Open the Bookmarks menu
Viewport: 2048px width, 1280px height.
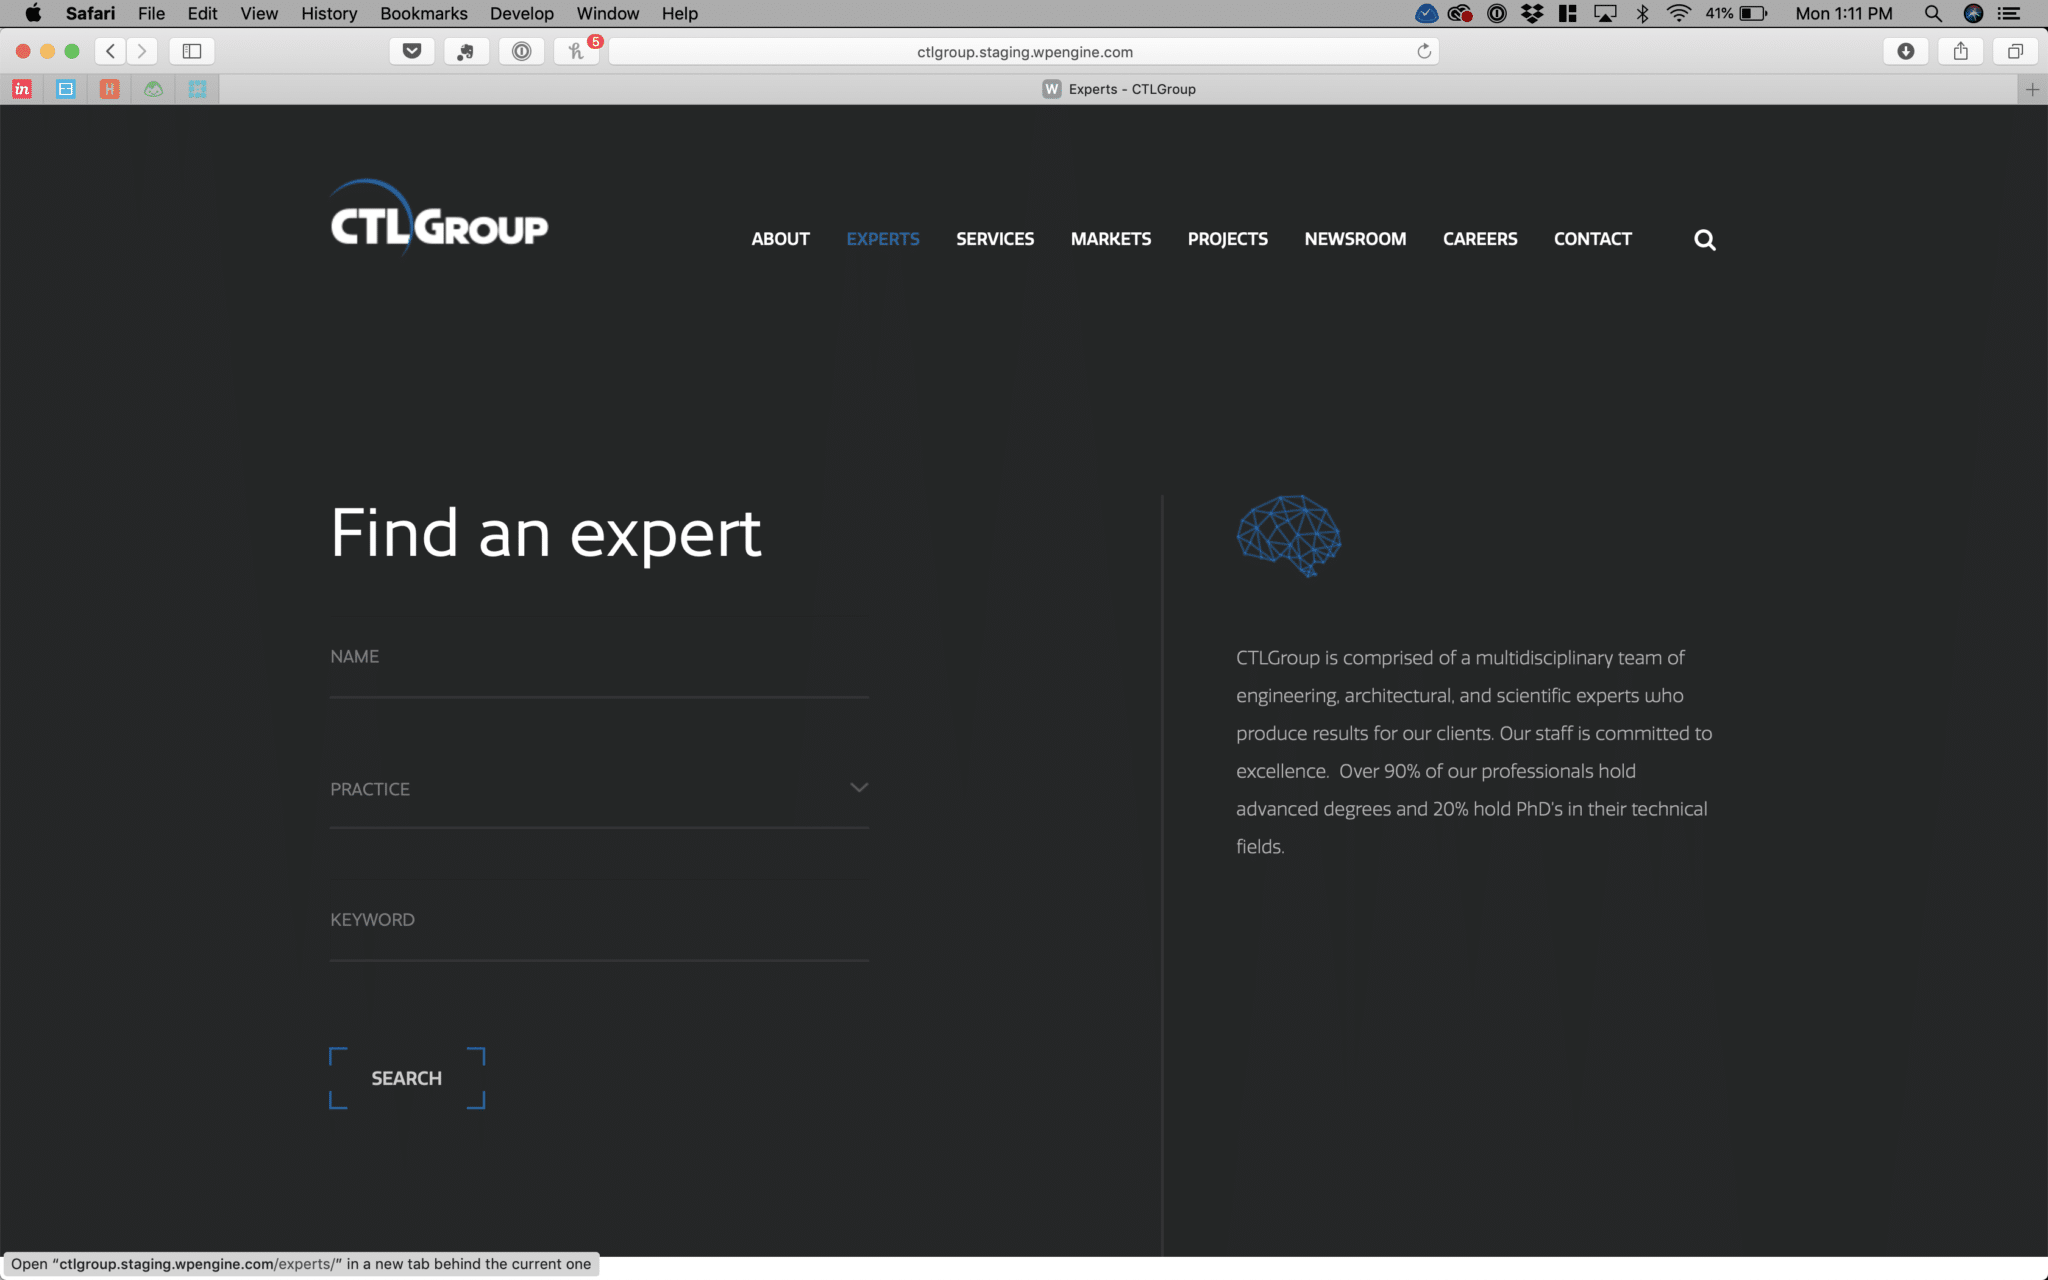423,13
